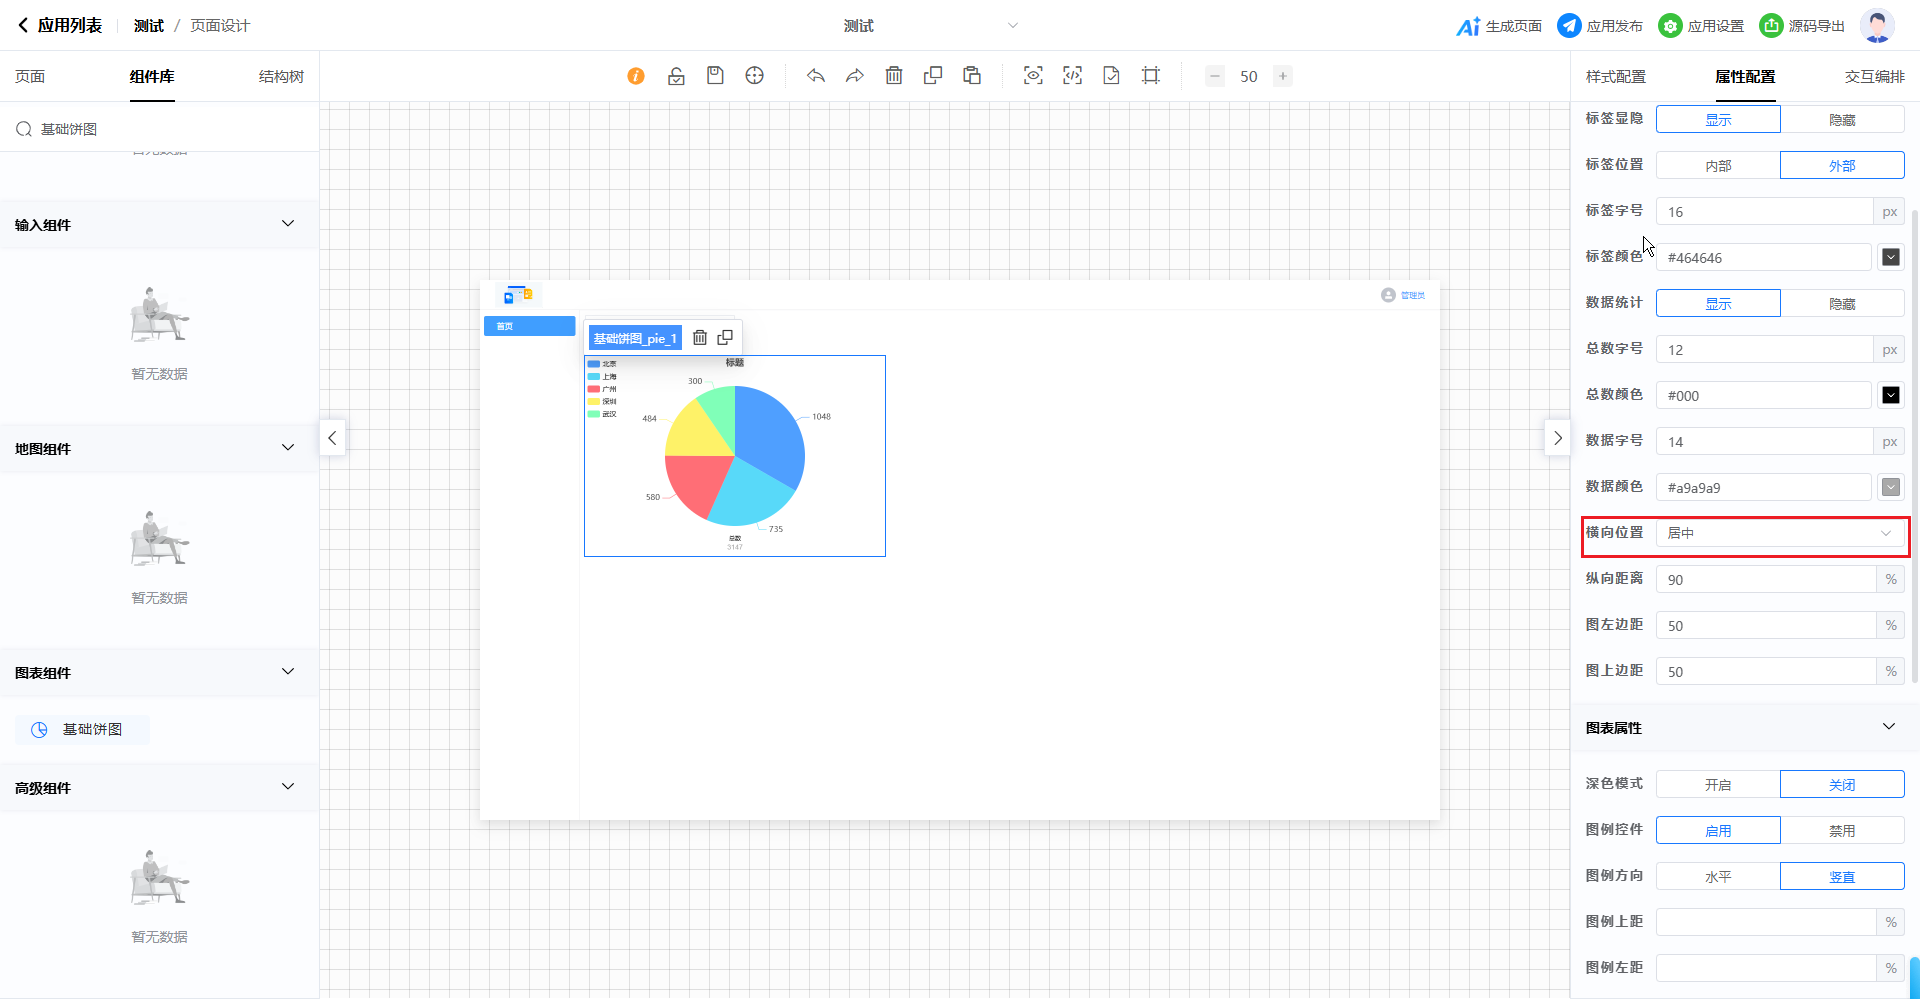Click the paste clipboard icon in toolbar

pos(972,76)
